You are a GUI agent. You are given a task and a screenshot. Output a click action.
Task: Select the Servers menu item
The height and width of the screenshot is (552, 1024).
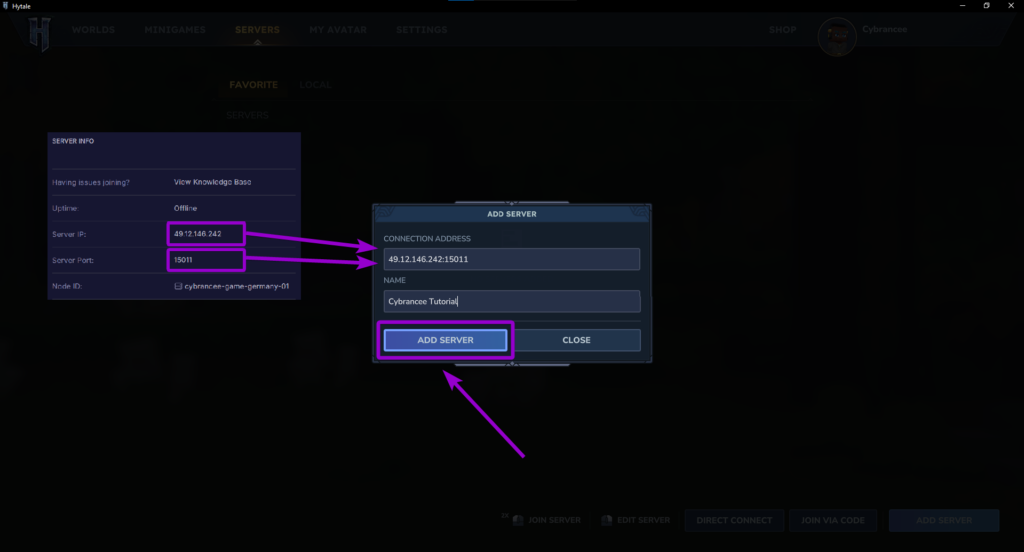[257, 30]
